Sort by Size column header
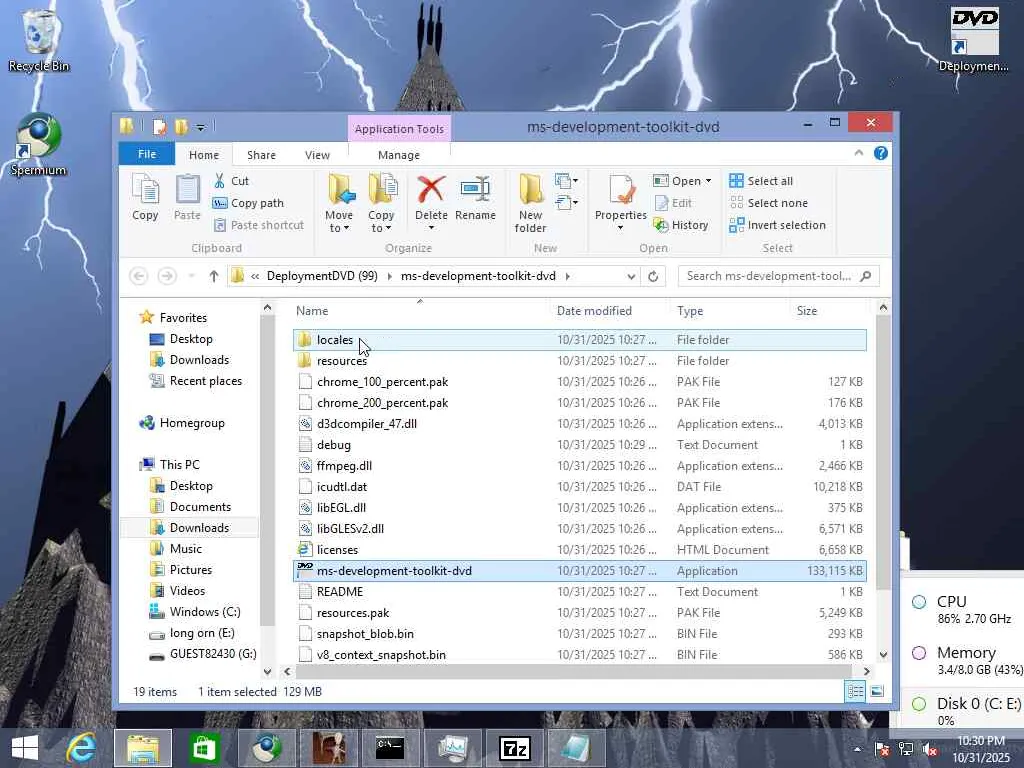Image resolution: width=1024 pixels, height=768 pixels. (x=829, y=311)
